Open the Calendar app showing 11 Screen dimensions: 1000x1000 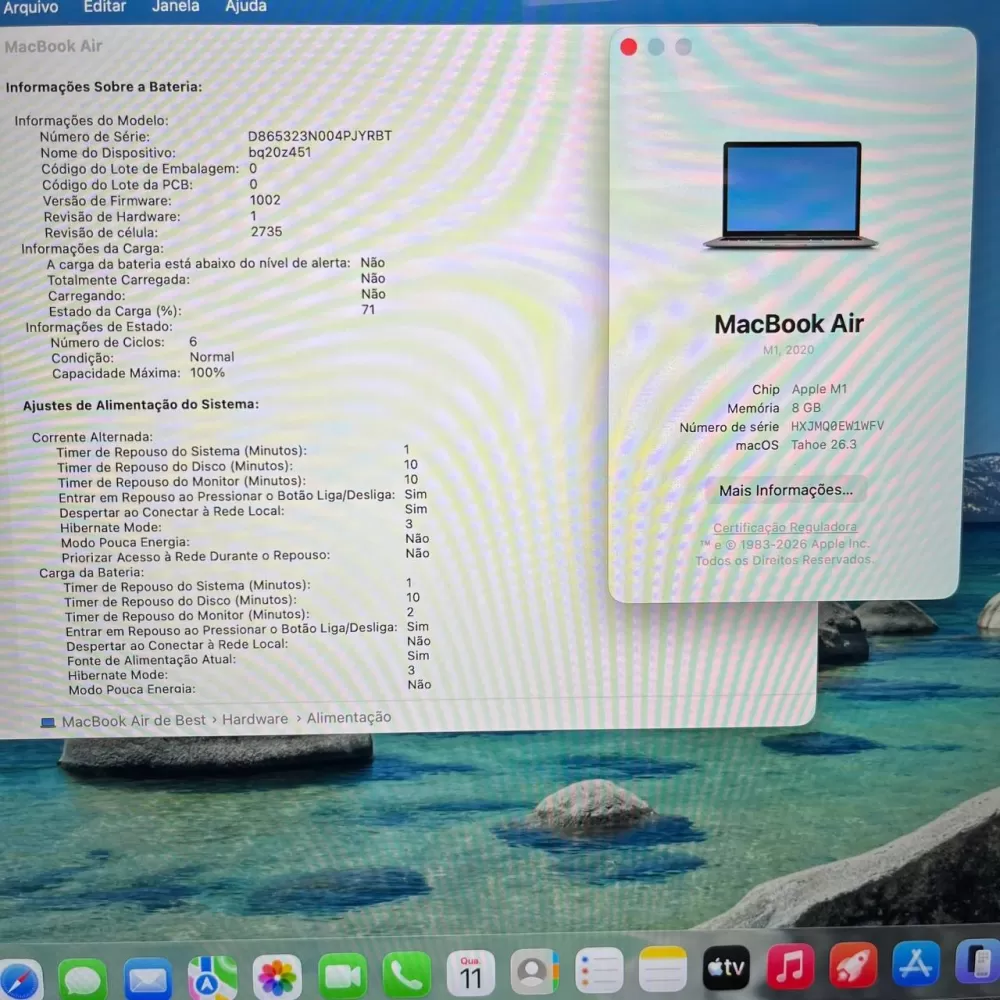point(470,973)
